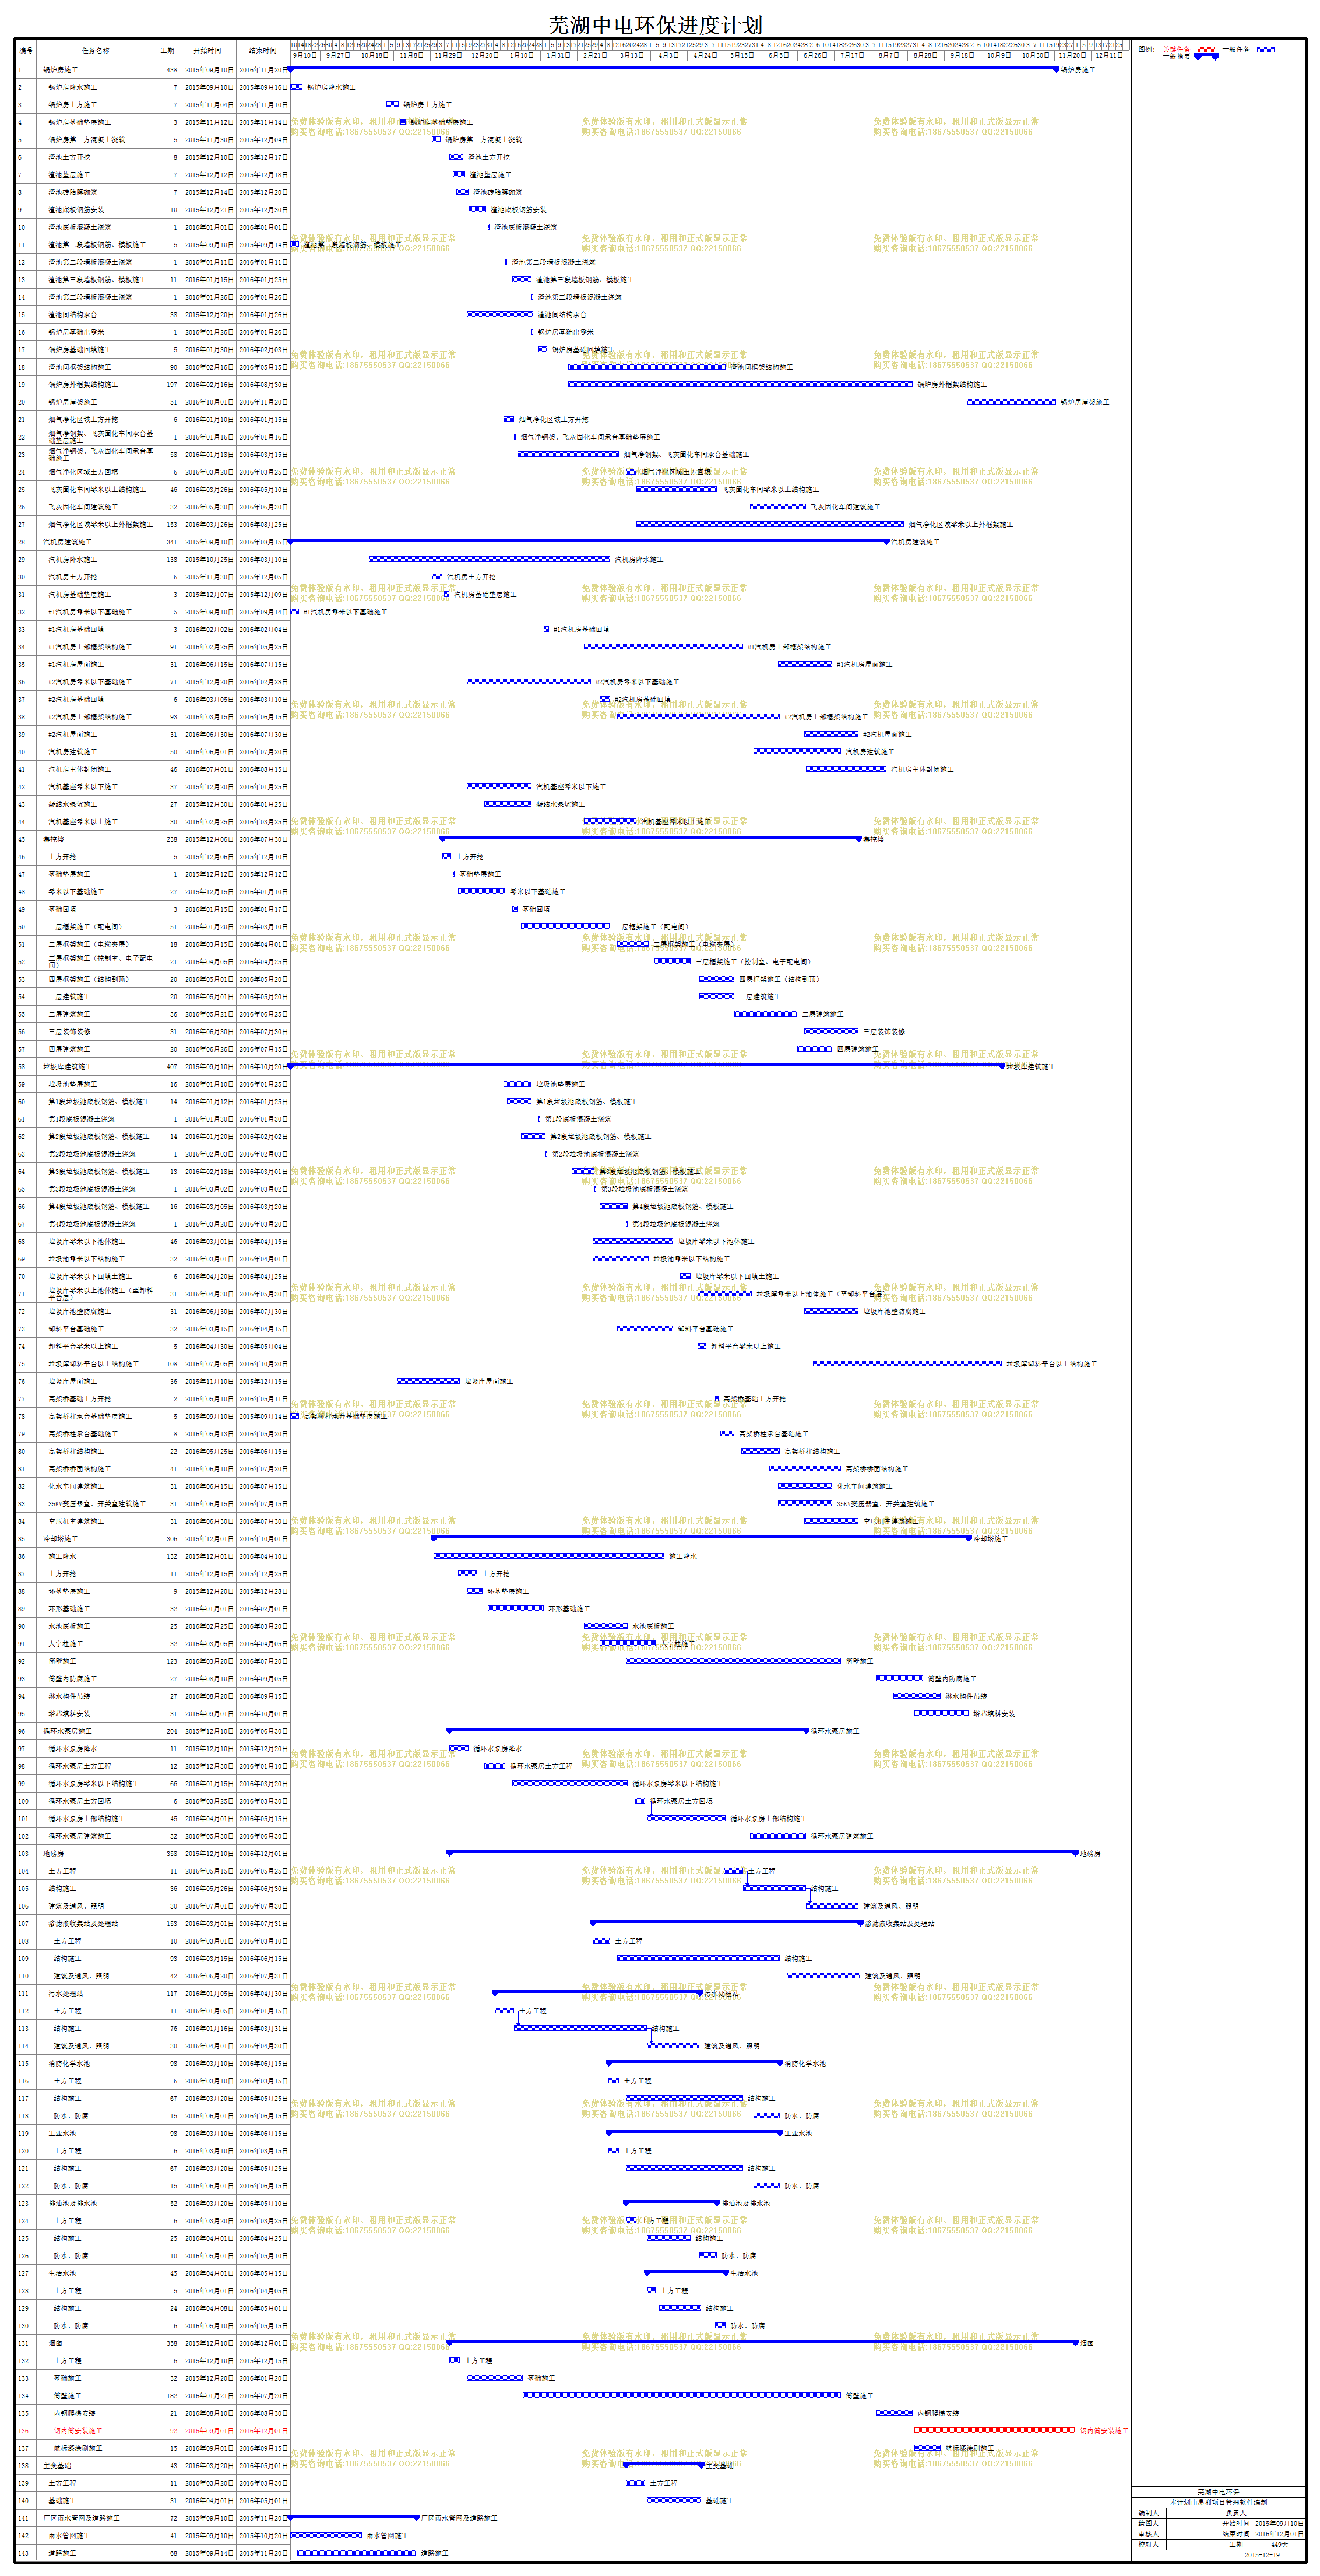
Task: Click the 开始时间 column header
Action: (207, 51)
